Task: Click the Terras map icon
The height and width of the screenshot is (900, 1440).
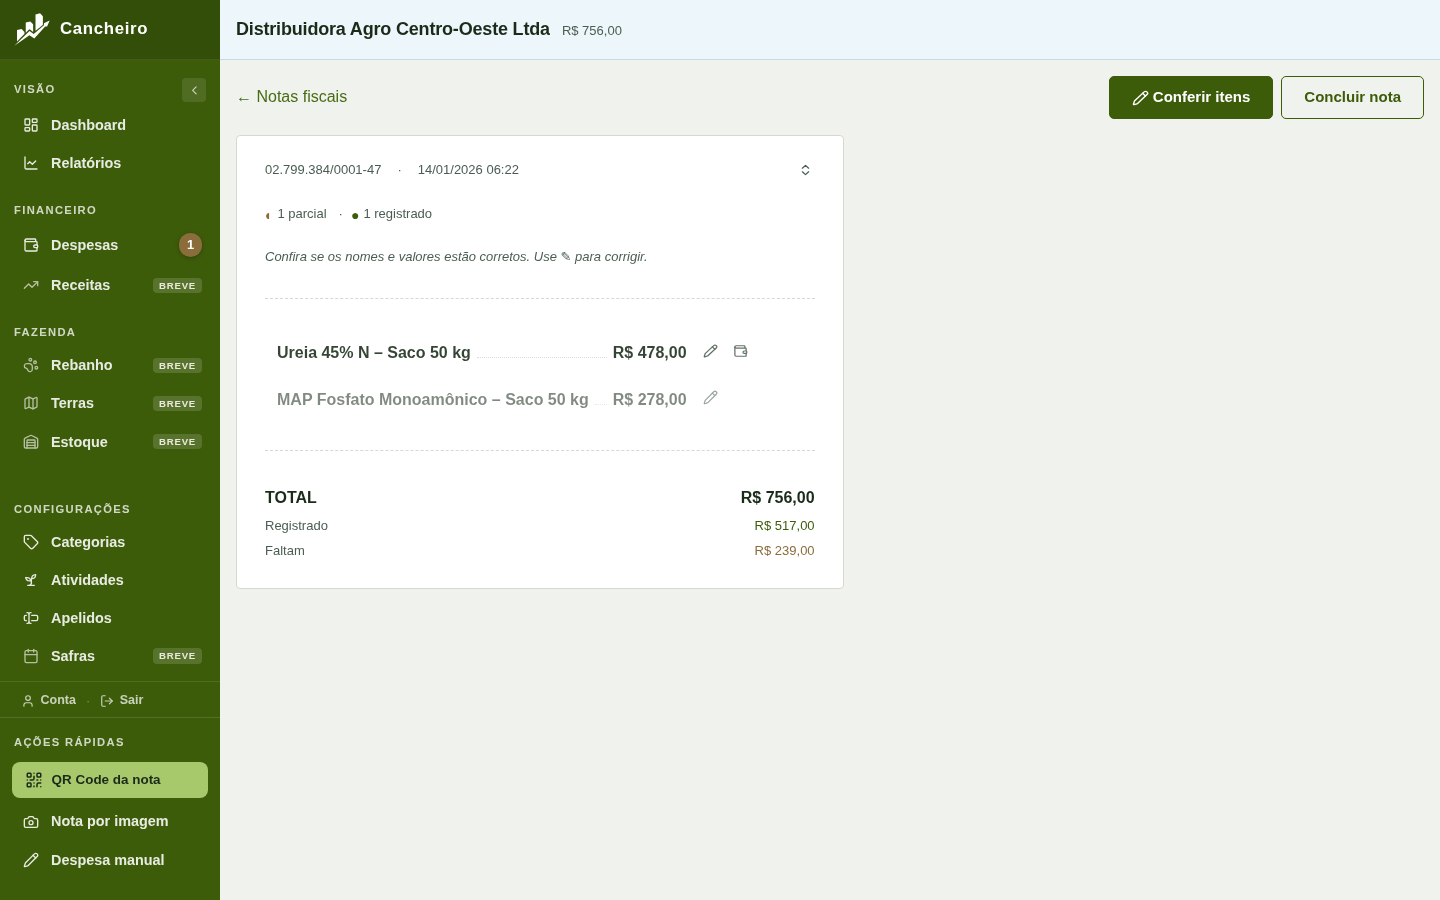Action: pos(31,403)
